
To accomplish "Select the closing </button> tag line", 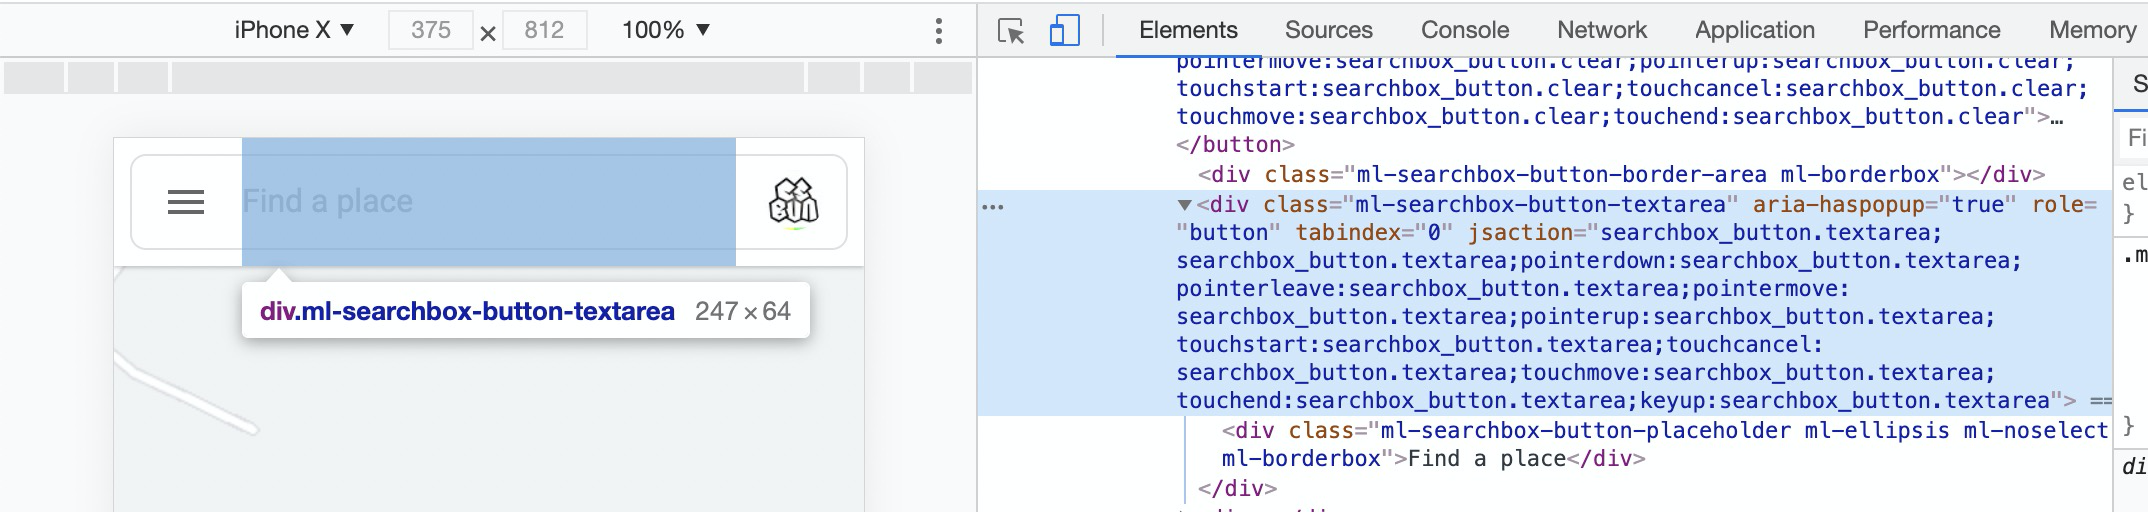I will pyautogui.click(x=1236, y=145).
